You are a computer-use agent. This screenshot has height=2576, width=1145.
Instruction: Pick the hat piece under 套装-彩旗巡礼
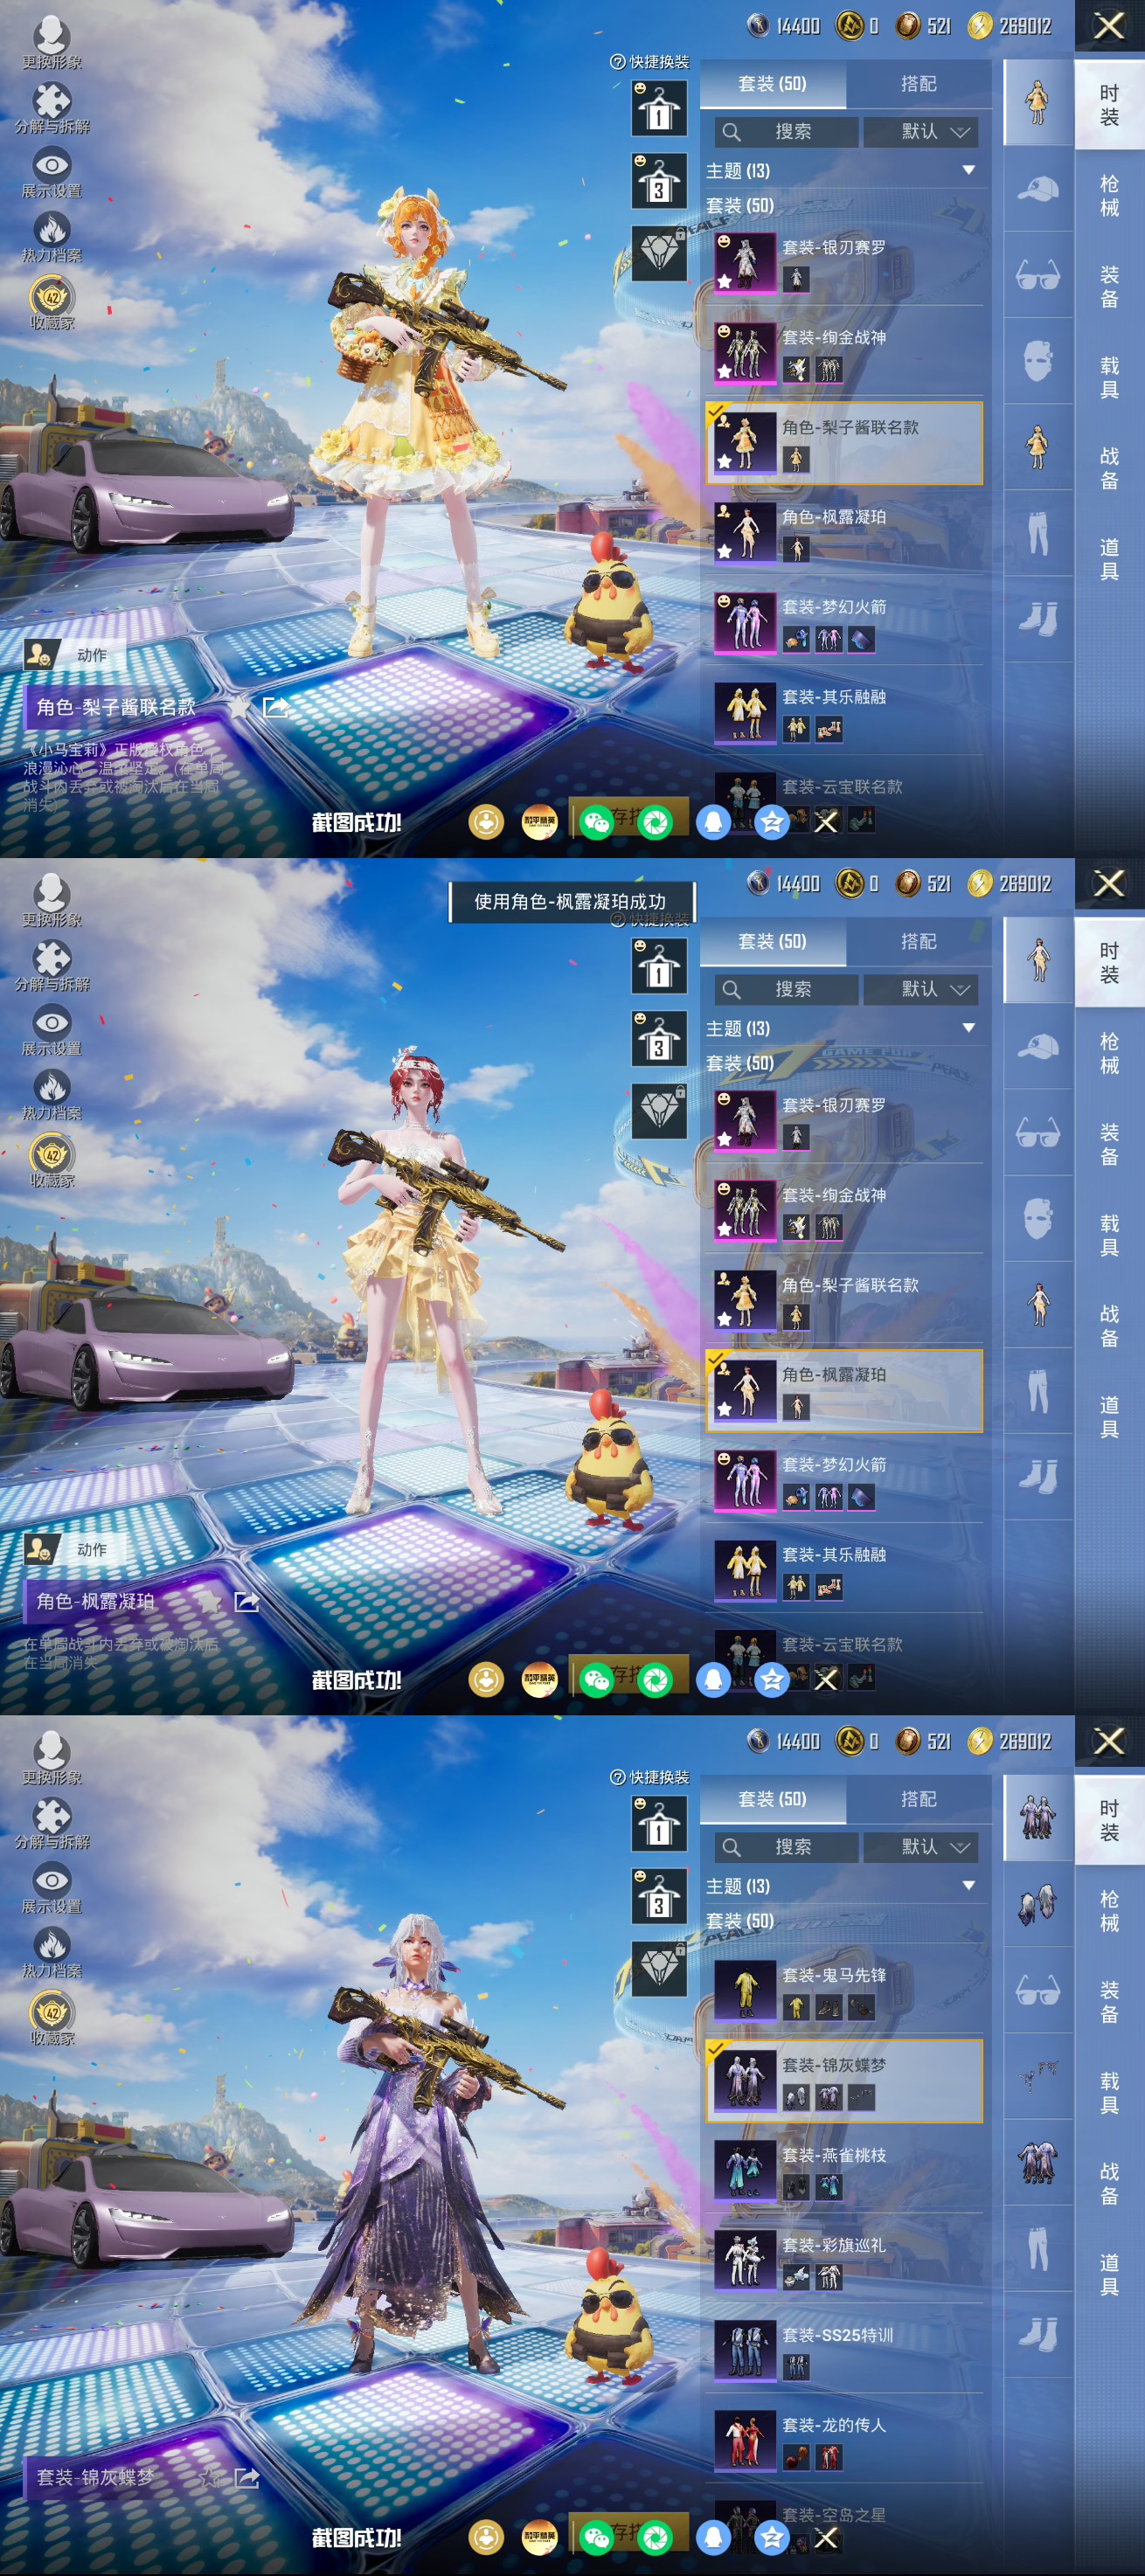coord(796,2277)
